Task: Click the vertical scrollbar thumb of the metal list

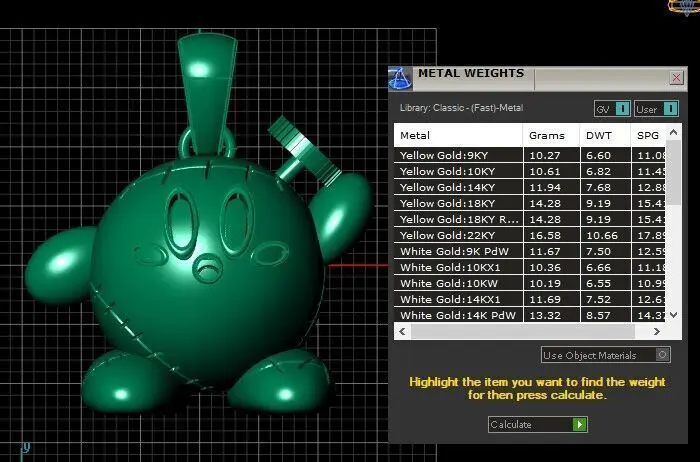Action: click(x=674, y=172)
